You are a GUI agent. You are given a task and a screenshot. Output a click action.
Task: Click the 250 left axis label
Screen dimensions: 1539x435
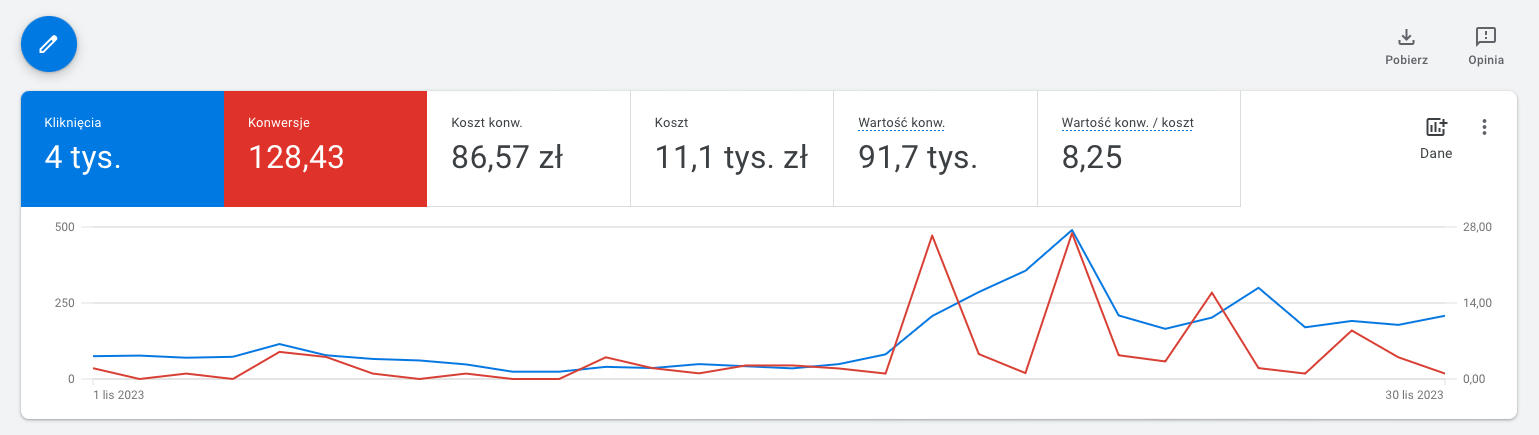pos(64,303)
